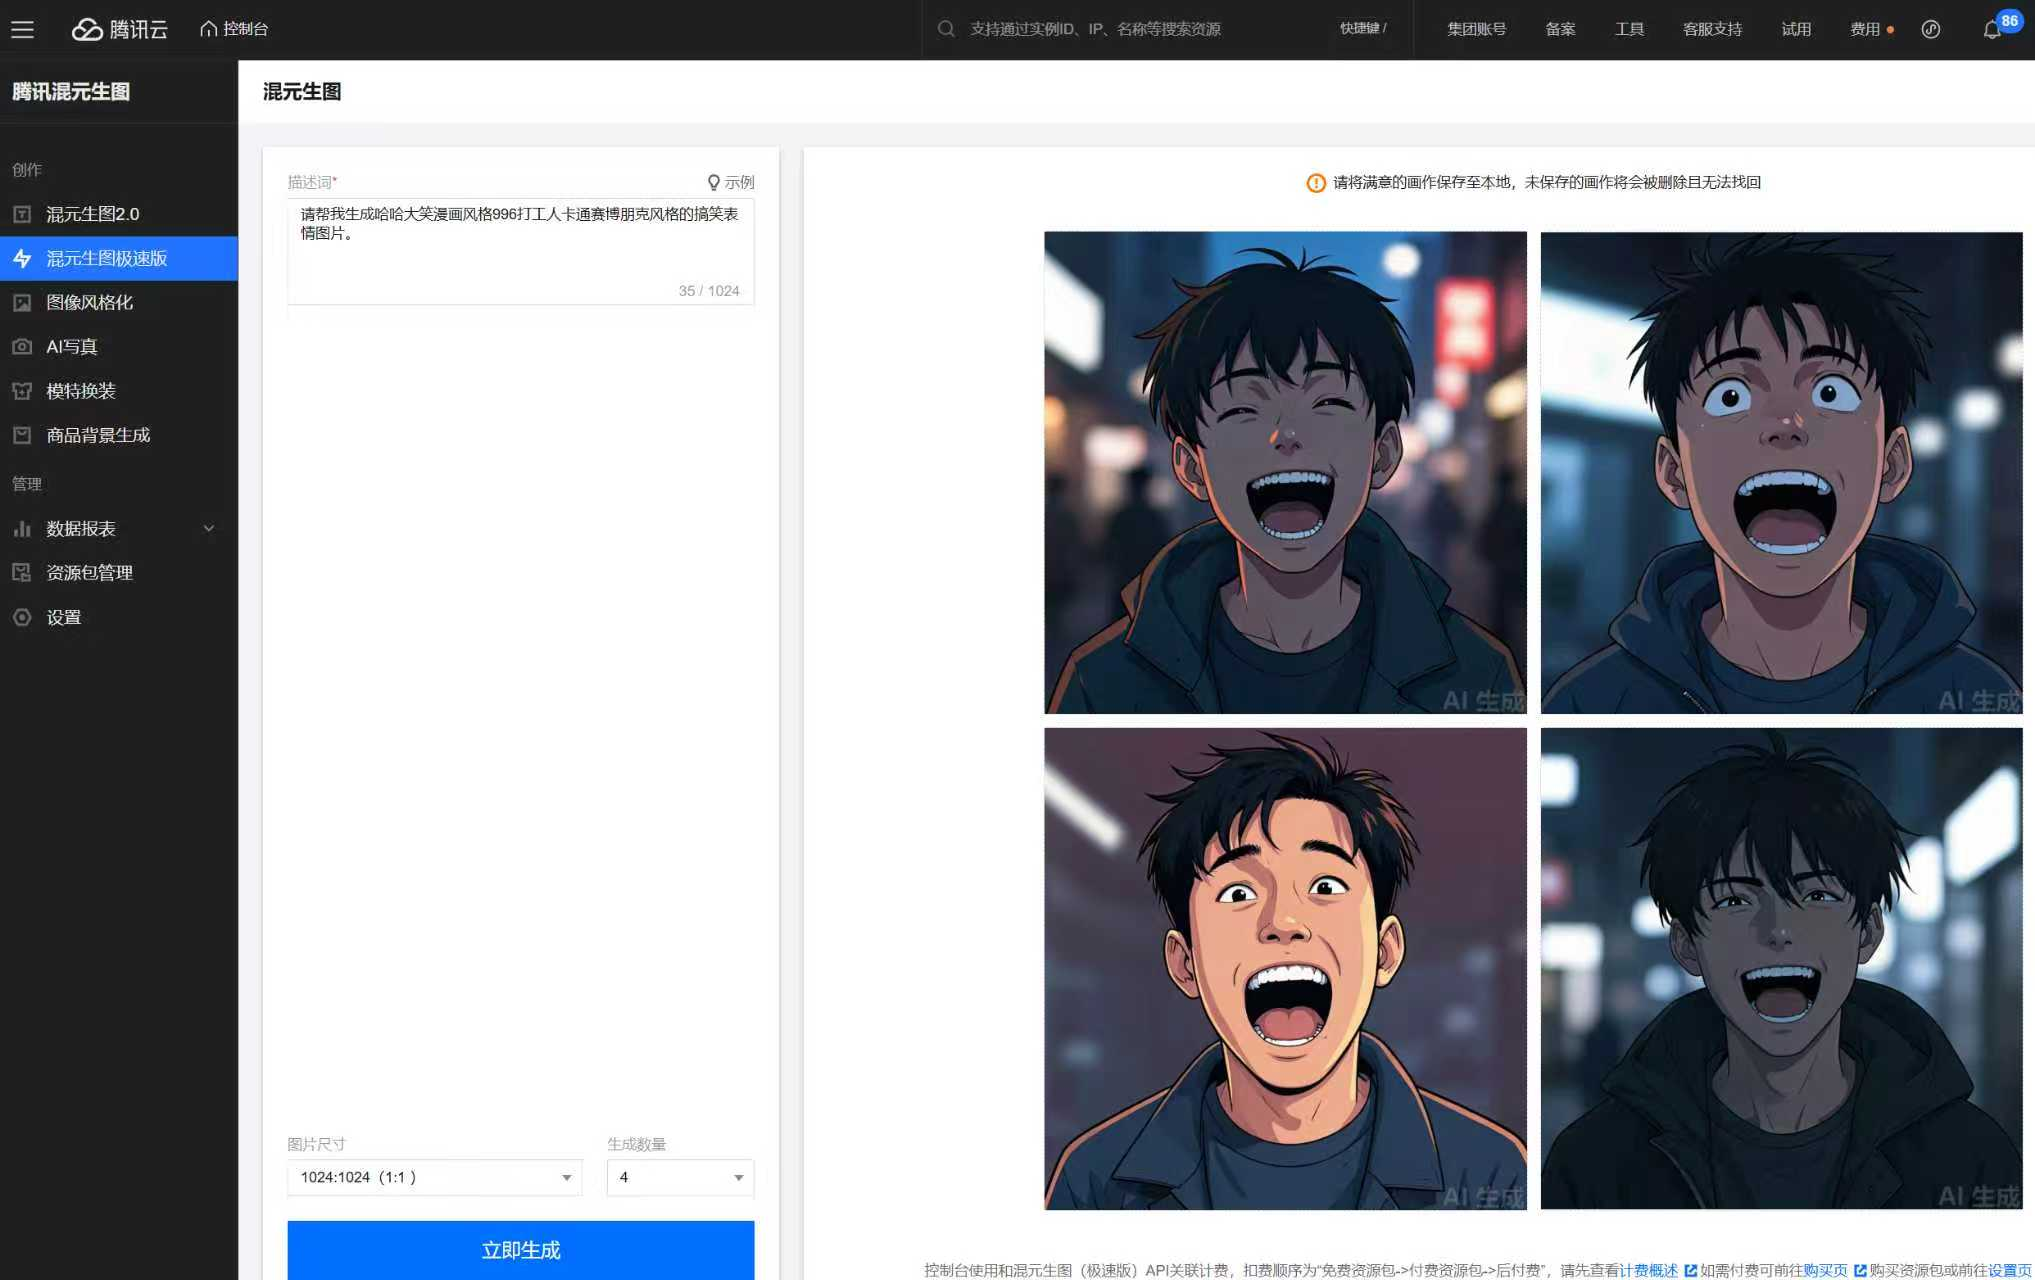Go to 控制台 console home
This screenshot has width=2035, height=1280.
click(x=234, y=29)
